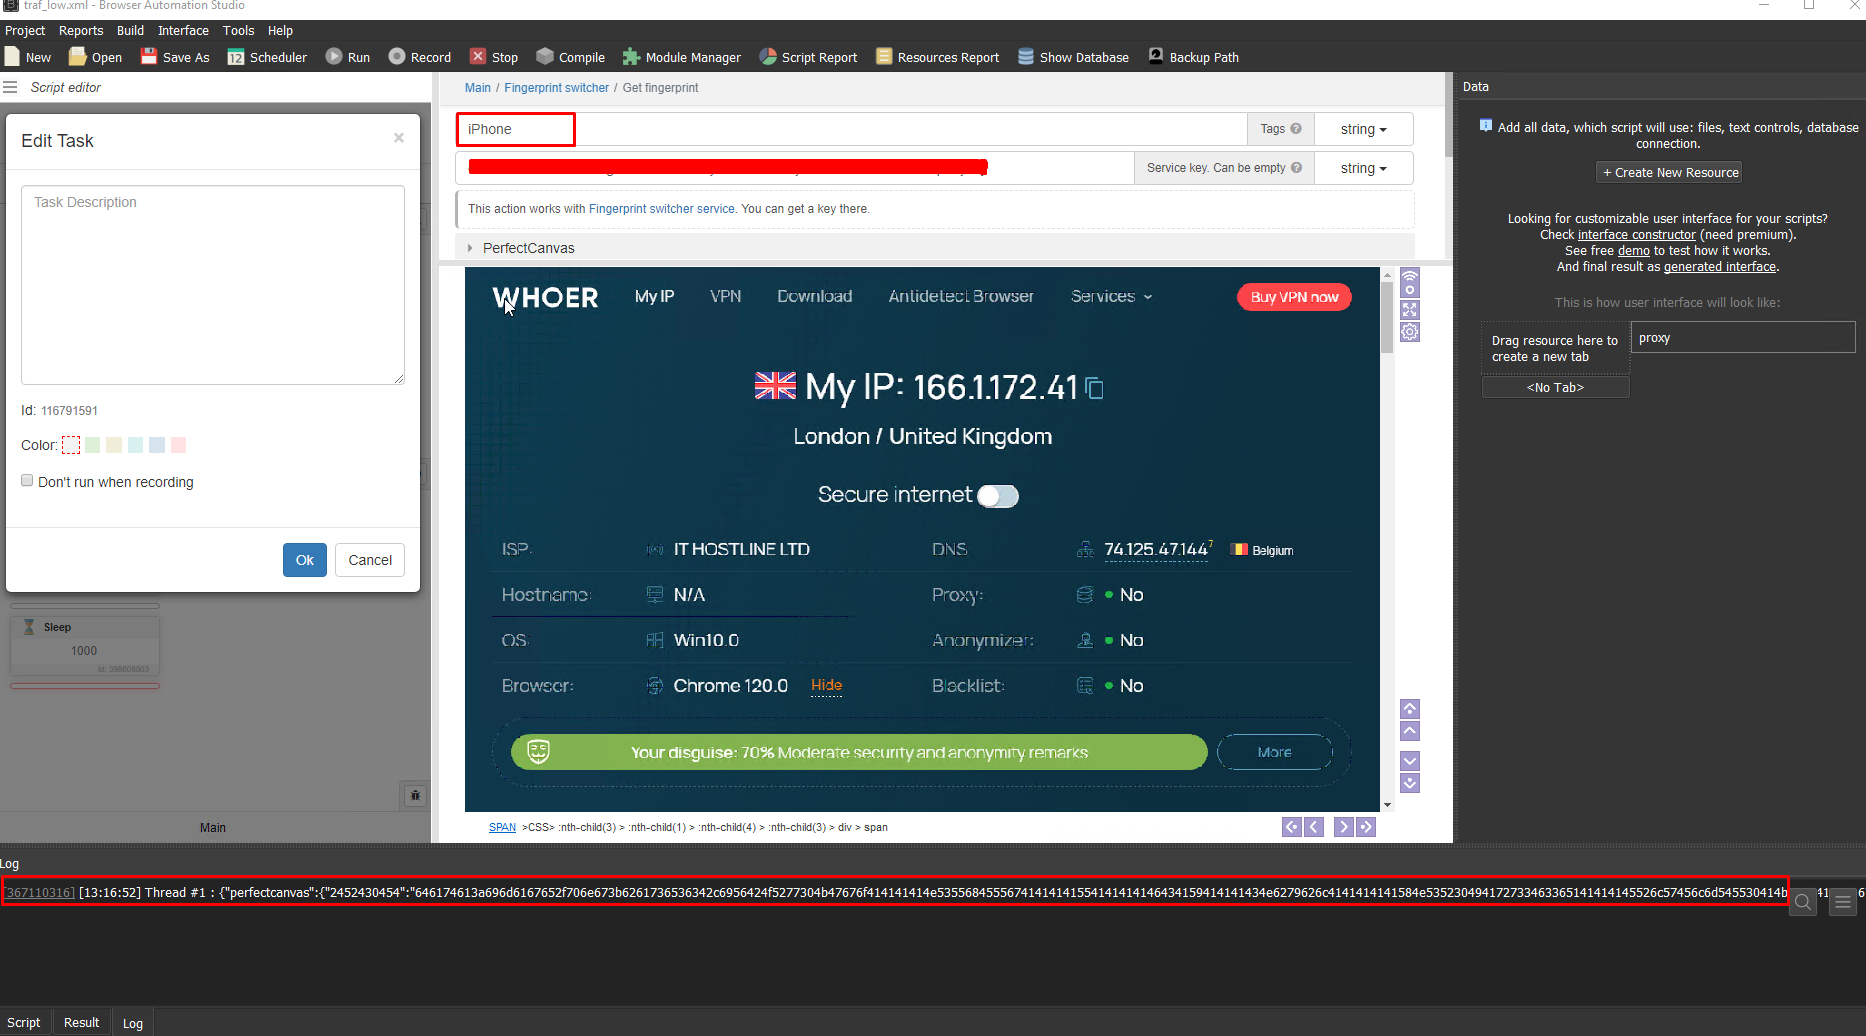Open the Script Report
The width and height of the screenshot is (1866, 1036).
768,57
